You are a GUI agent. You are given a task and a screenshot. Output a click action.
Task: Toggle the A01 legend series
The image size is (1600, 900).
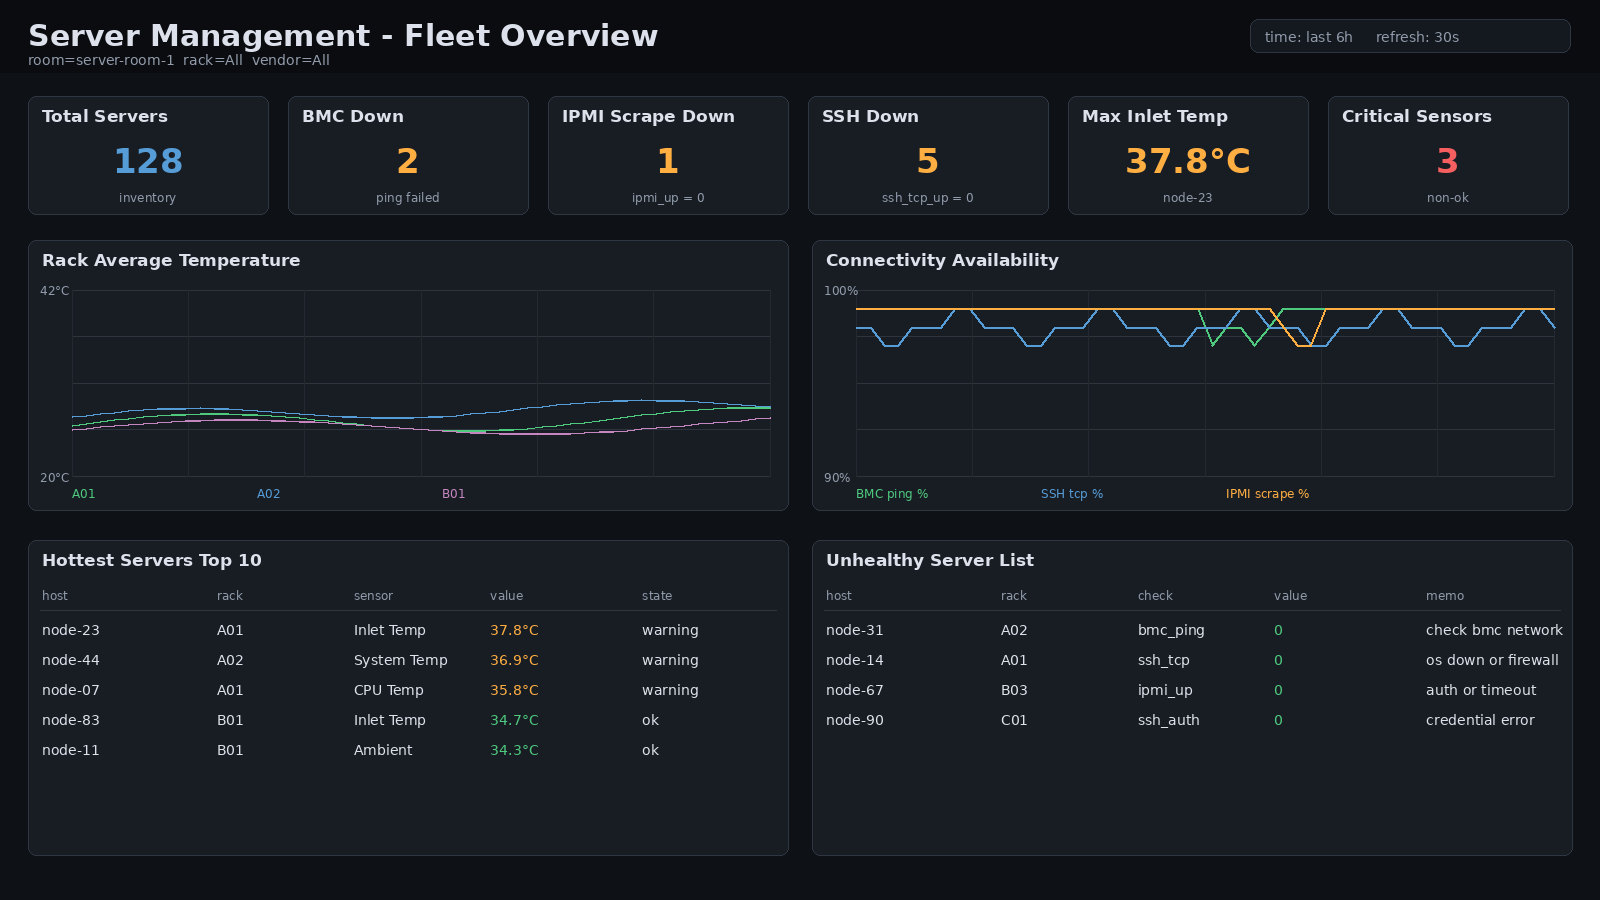(84, 494)
